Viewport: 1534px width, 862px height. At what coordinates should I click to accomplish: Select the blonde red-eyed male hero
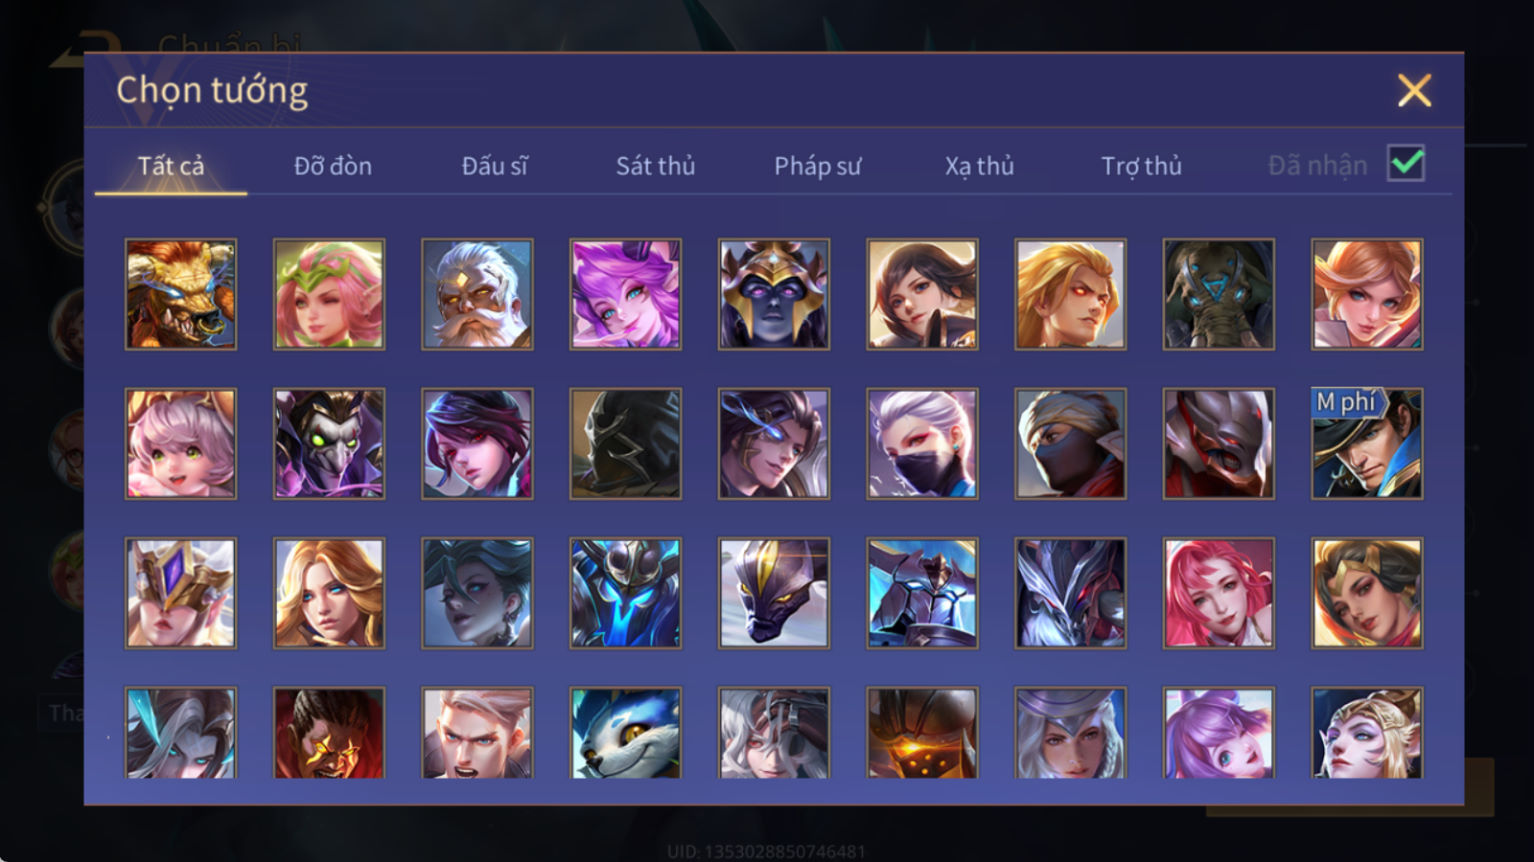pos(1070,294)
